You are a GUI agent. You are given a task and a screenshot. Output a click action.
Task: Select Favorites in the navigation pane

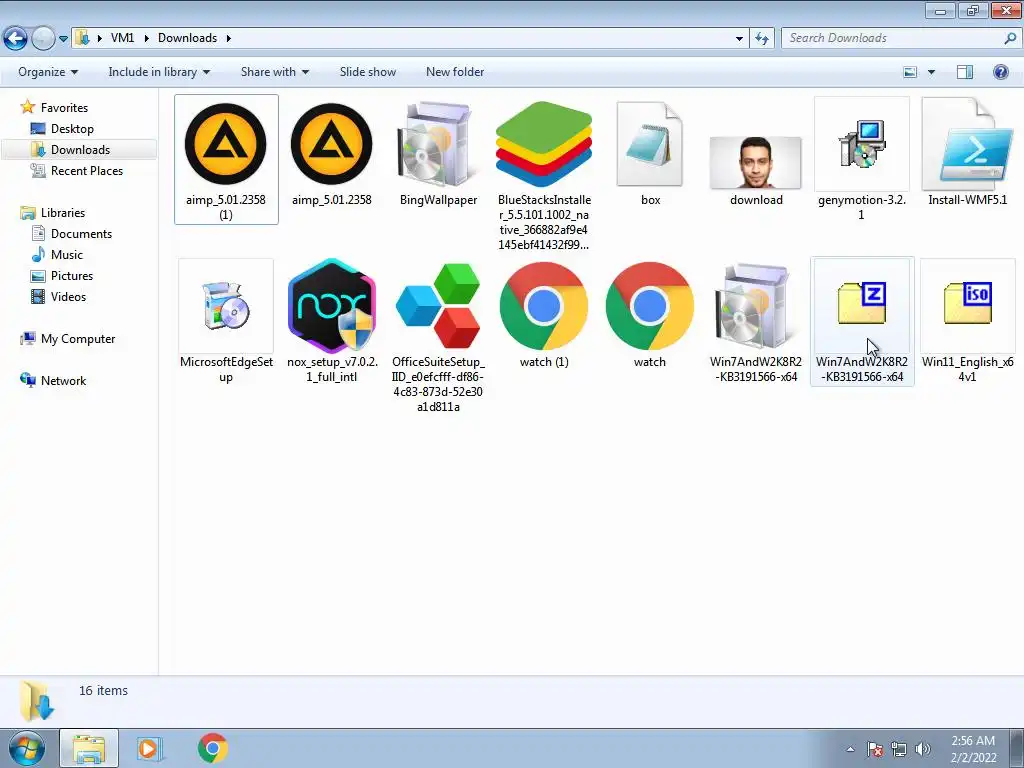[64, 108]
